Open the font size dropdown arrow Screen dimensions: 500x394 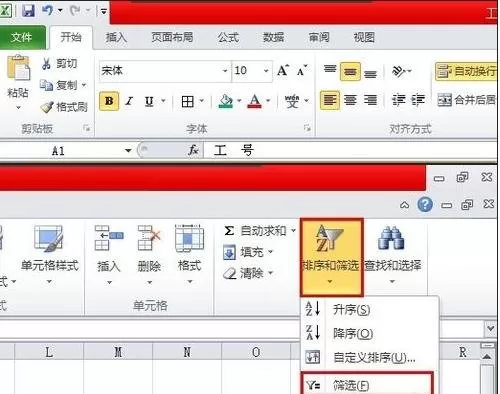pyautogui.click(x=266, y=71)
